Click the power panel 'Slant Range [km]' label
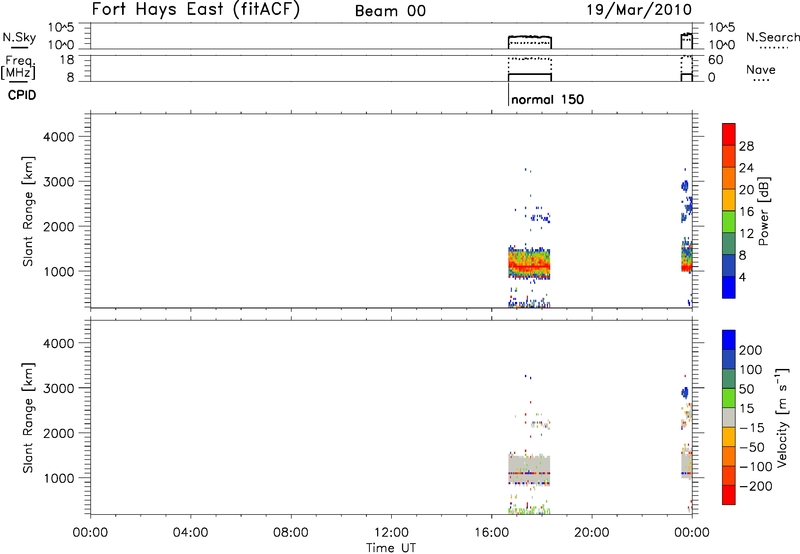Screen dimensions: 800x554 coord(28,211)
